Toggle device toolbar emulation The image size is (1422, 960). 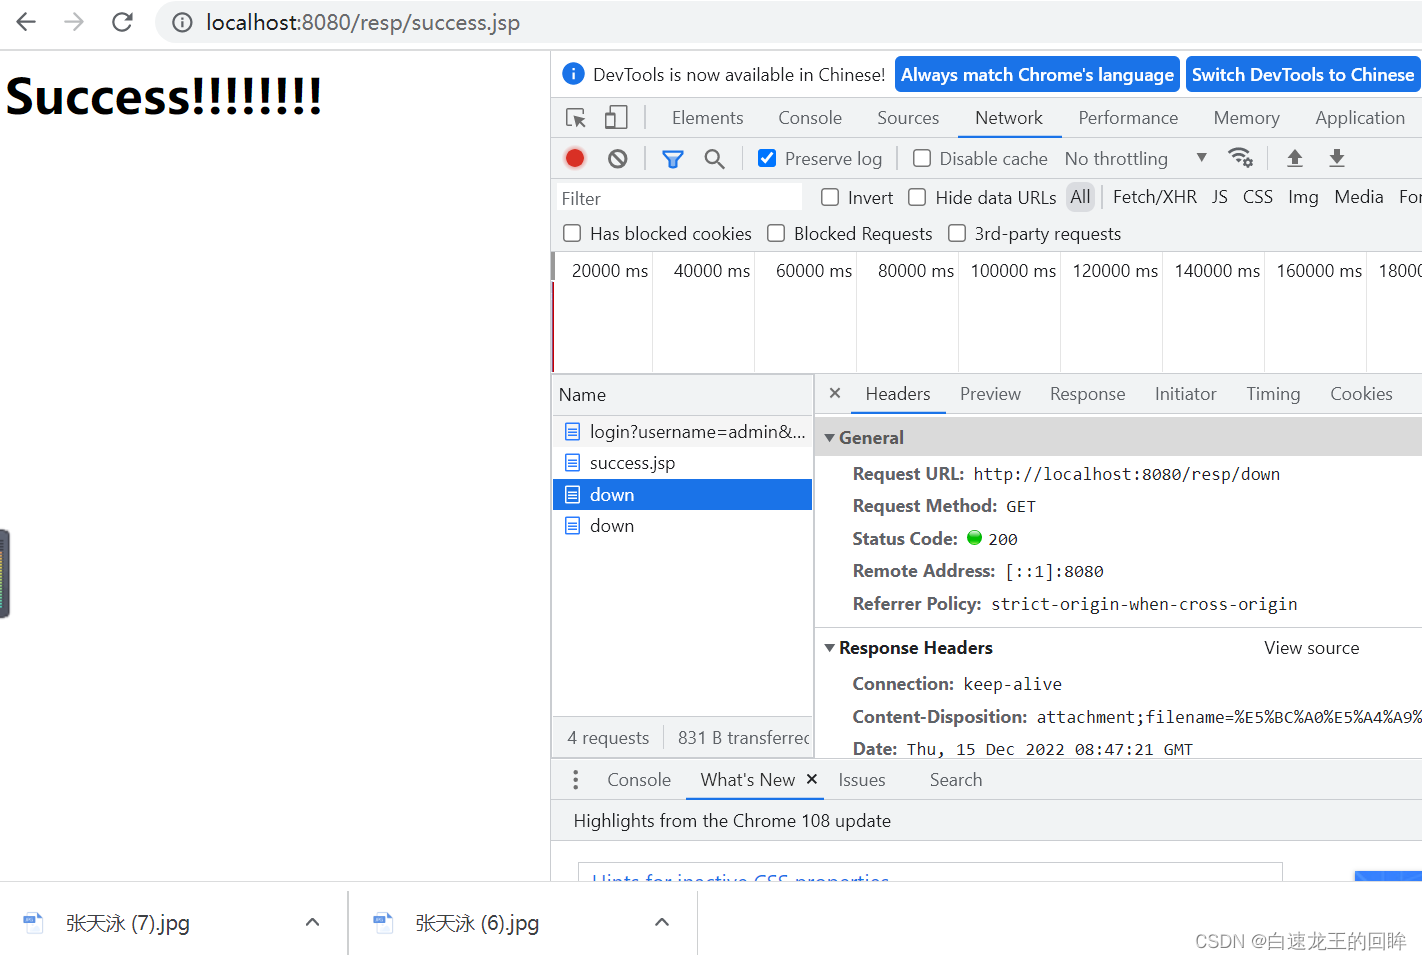[616, 118]
